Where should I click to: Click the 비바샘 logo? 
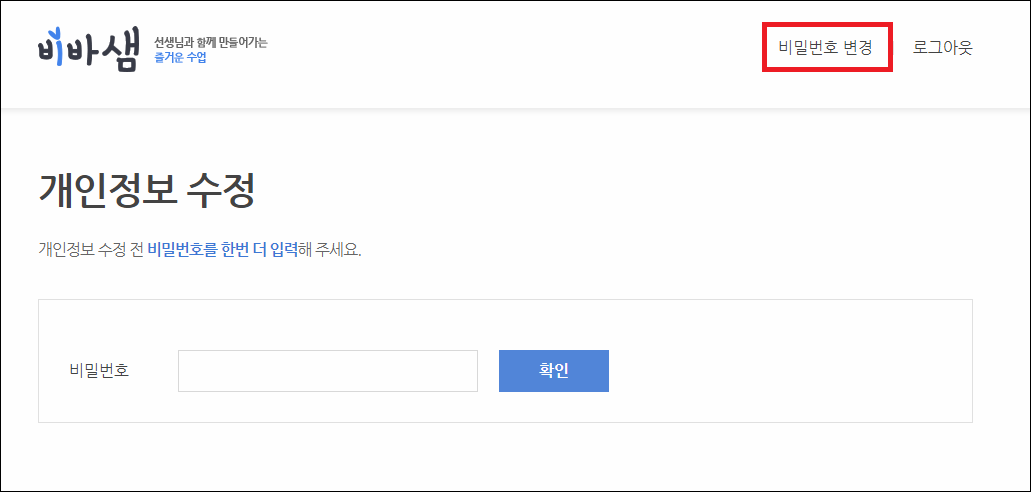88,49
